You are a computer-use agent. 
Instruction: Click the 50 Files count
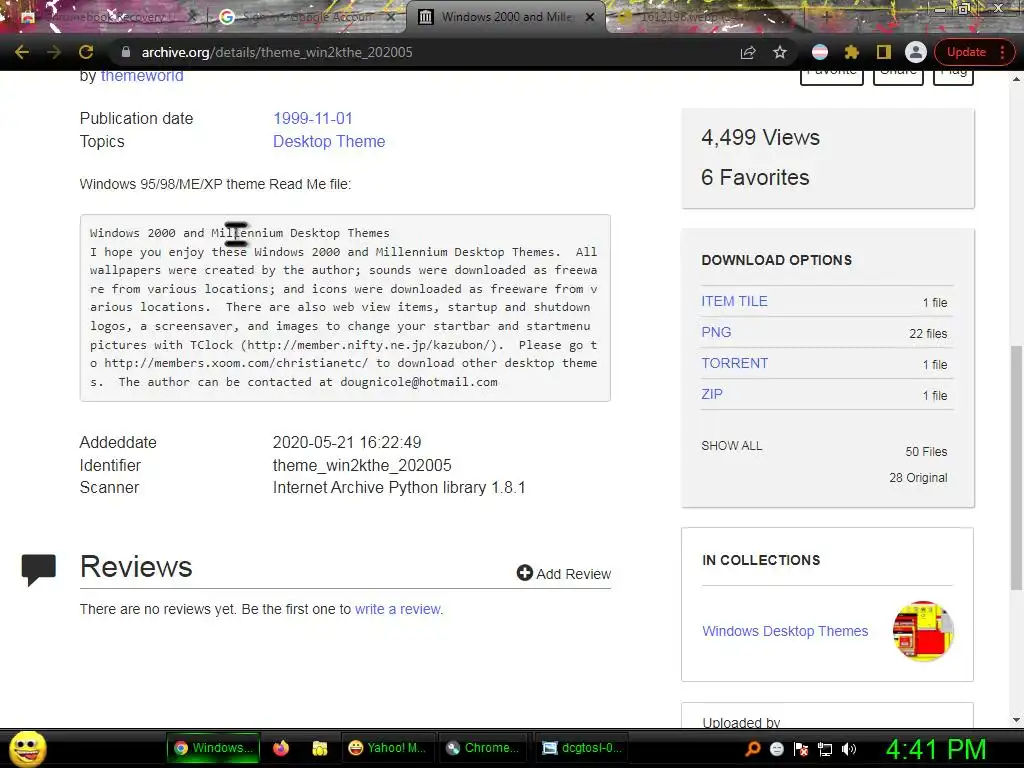pos(926,451)
